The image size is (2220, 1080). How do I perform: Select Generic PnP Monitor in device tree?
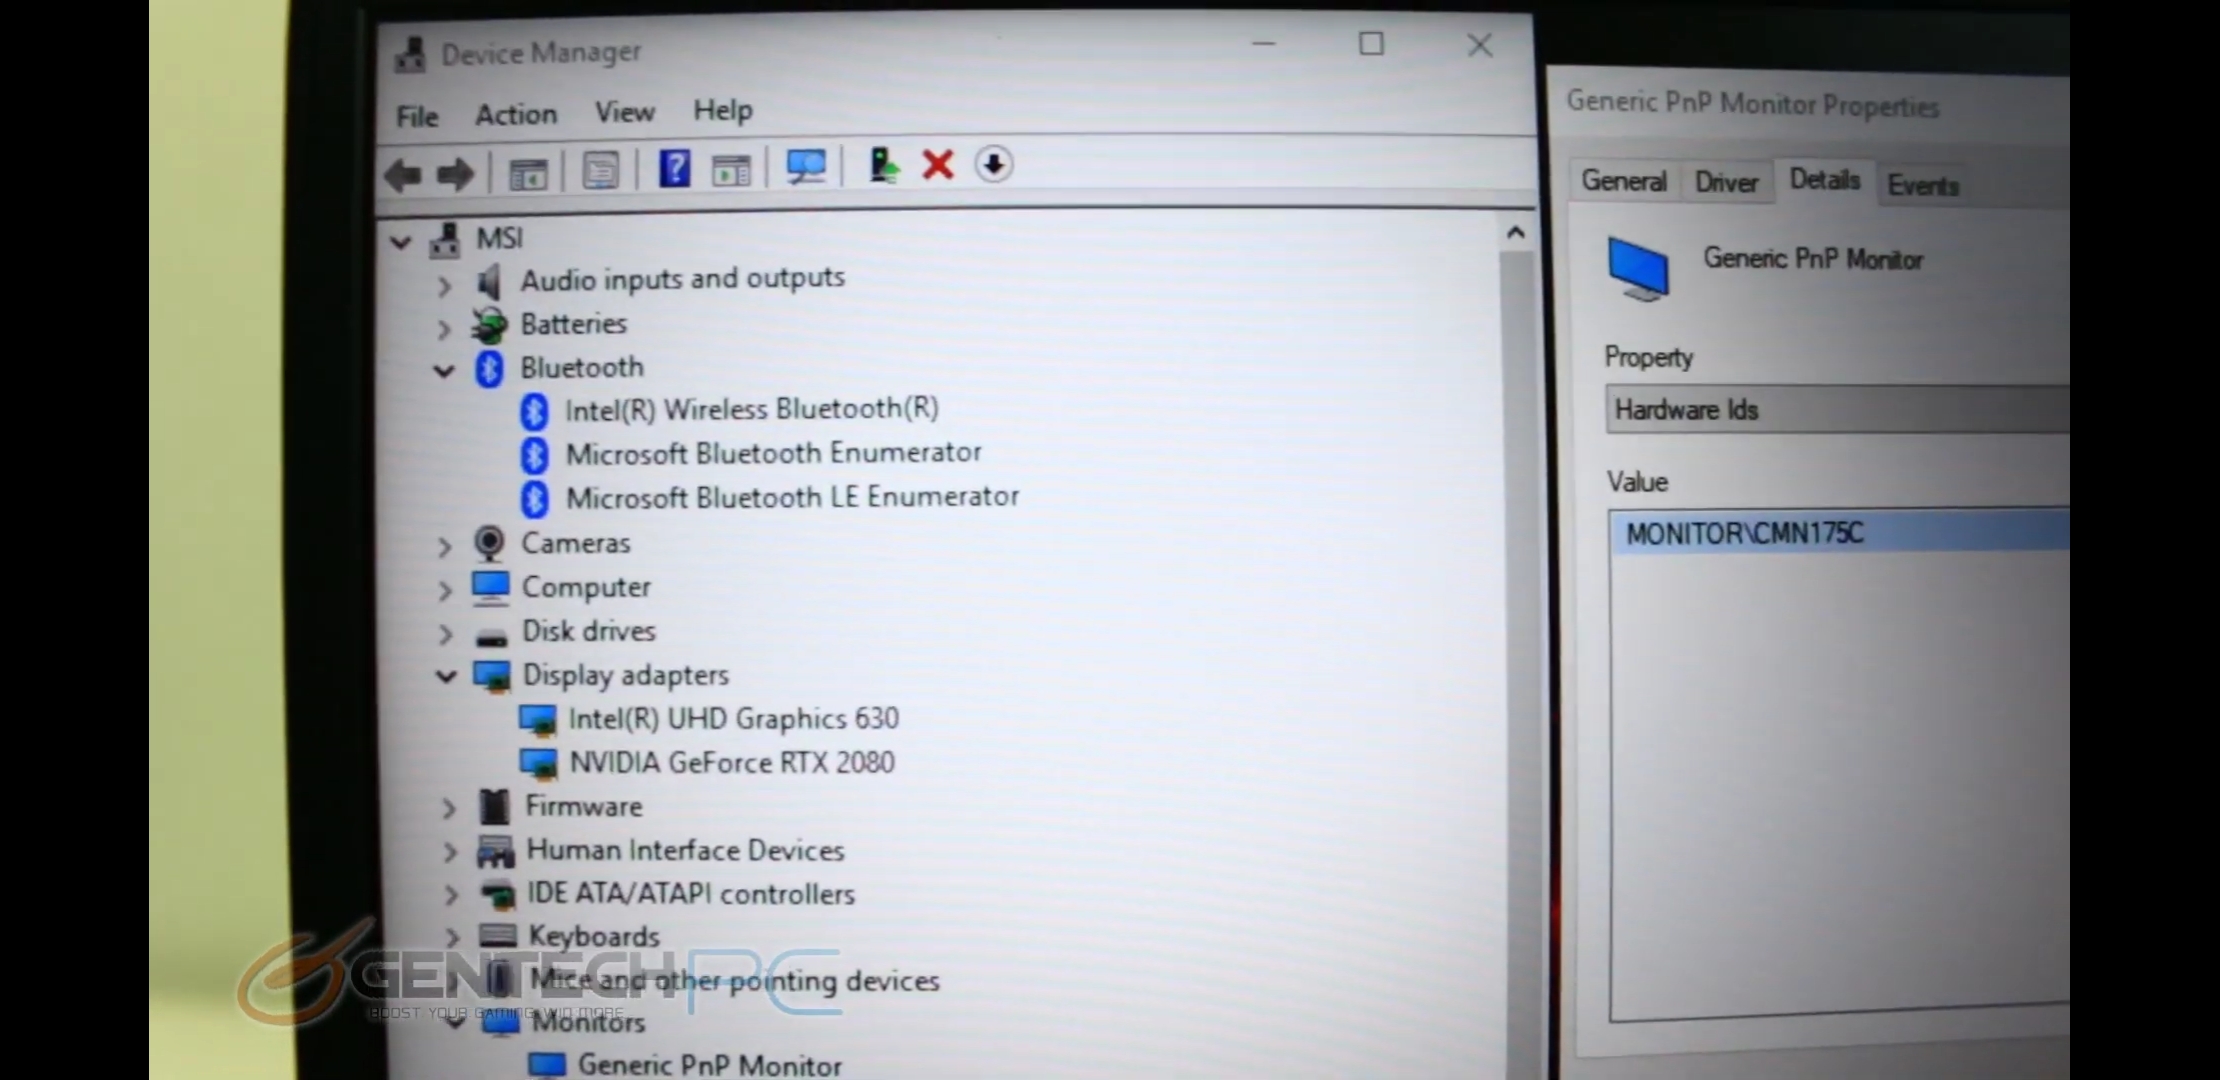point(710,1065)
